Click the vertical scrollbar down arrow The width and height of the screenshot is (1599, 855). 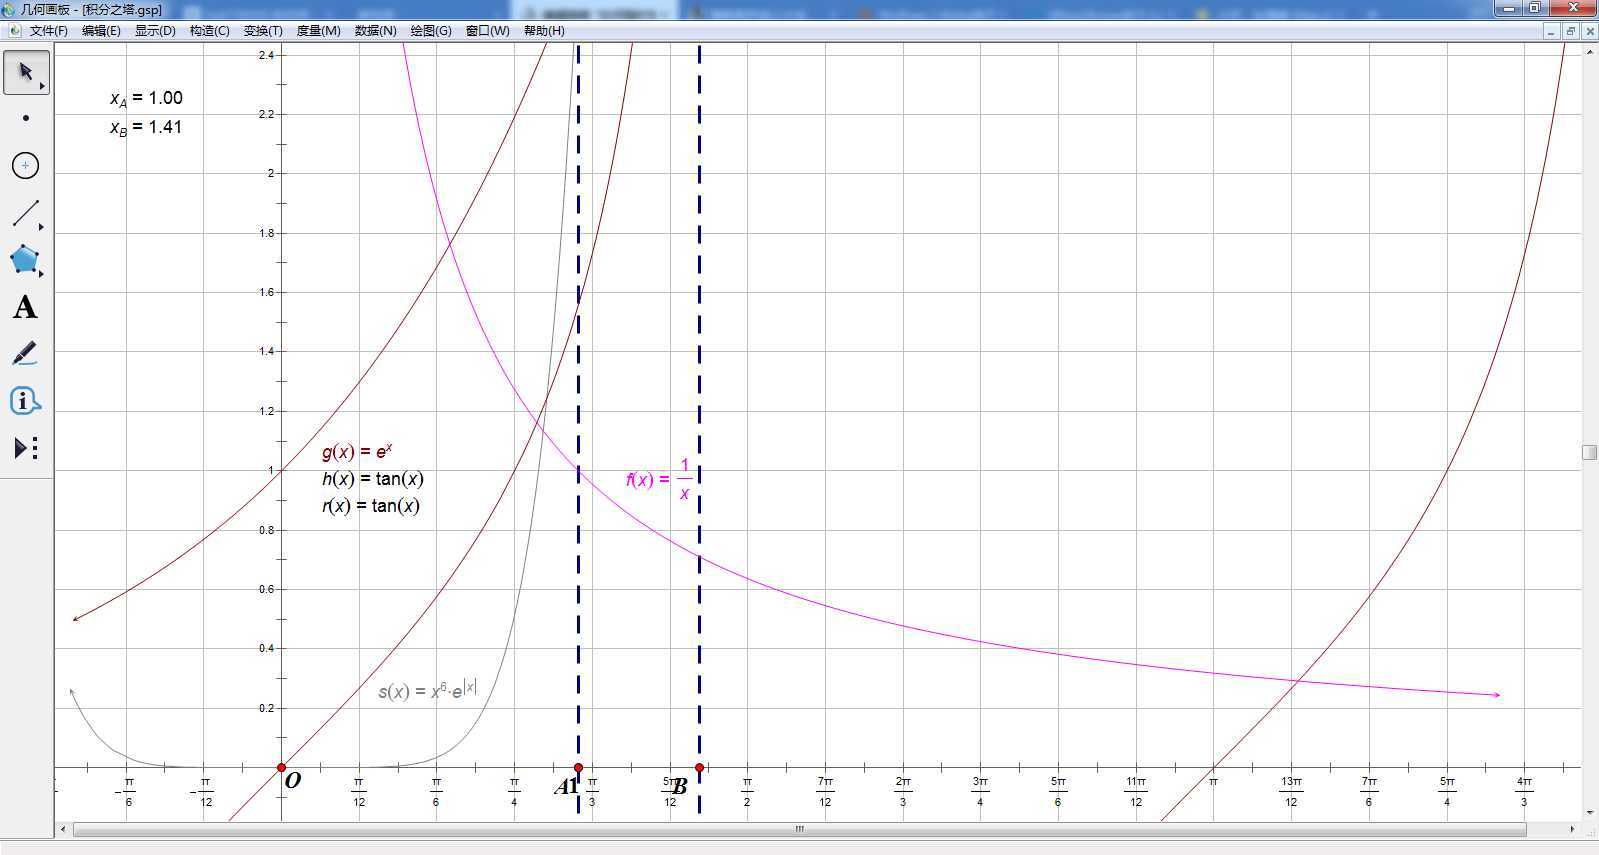point(1590,813)
